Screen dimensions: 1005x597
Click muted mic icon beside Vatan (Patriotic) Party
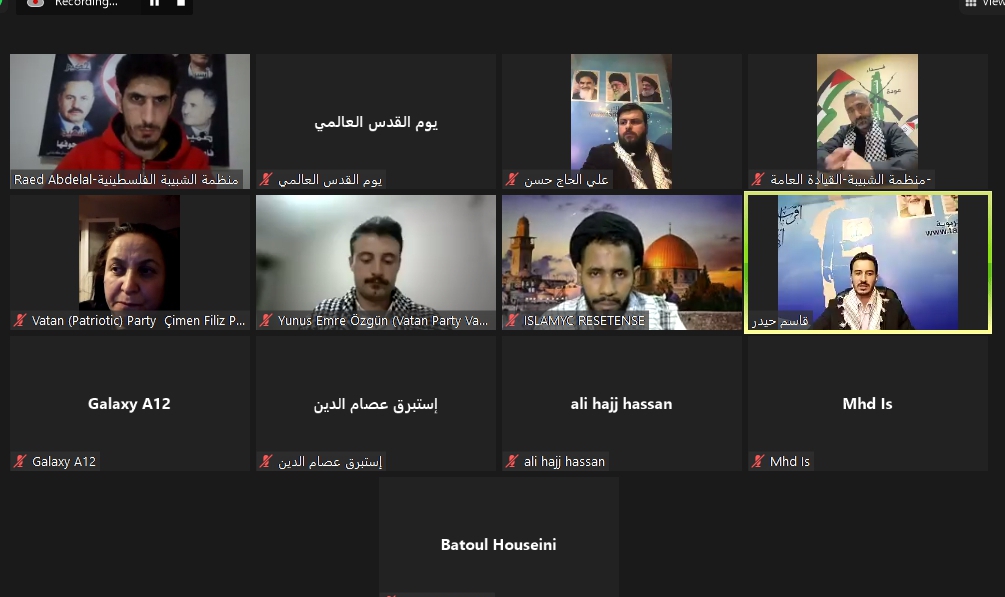click(x=21, y=320)
